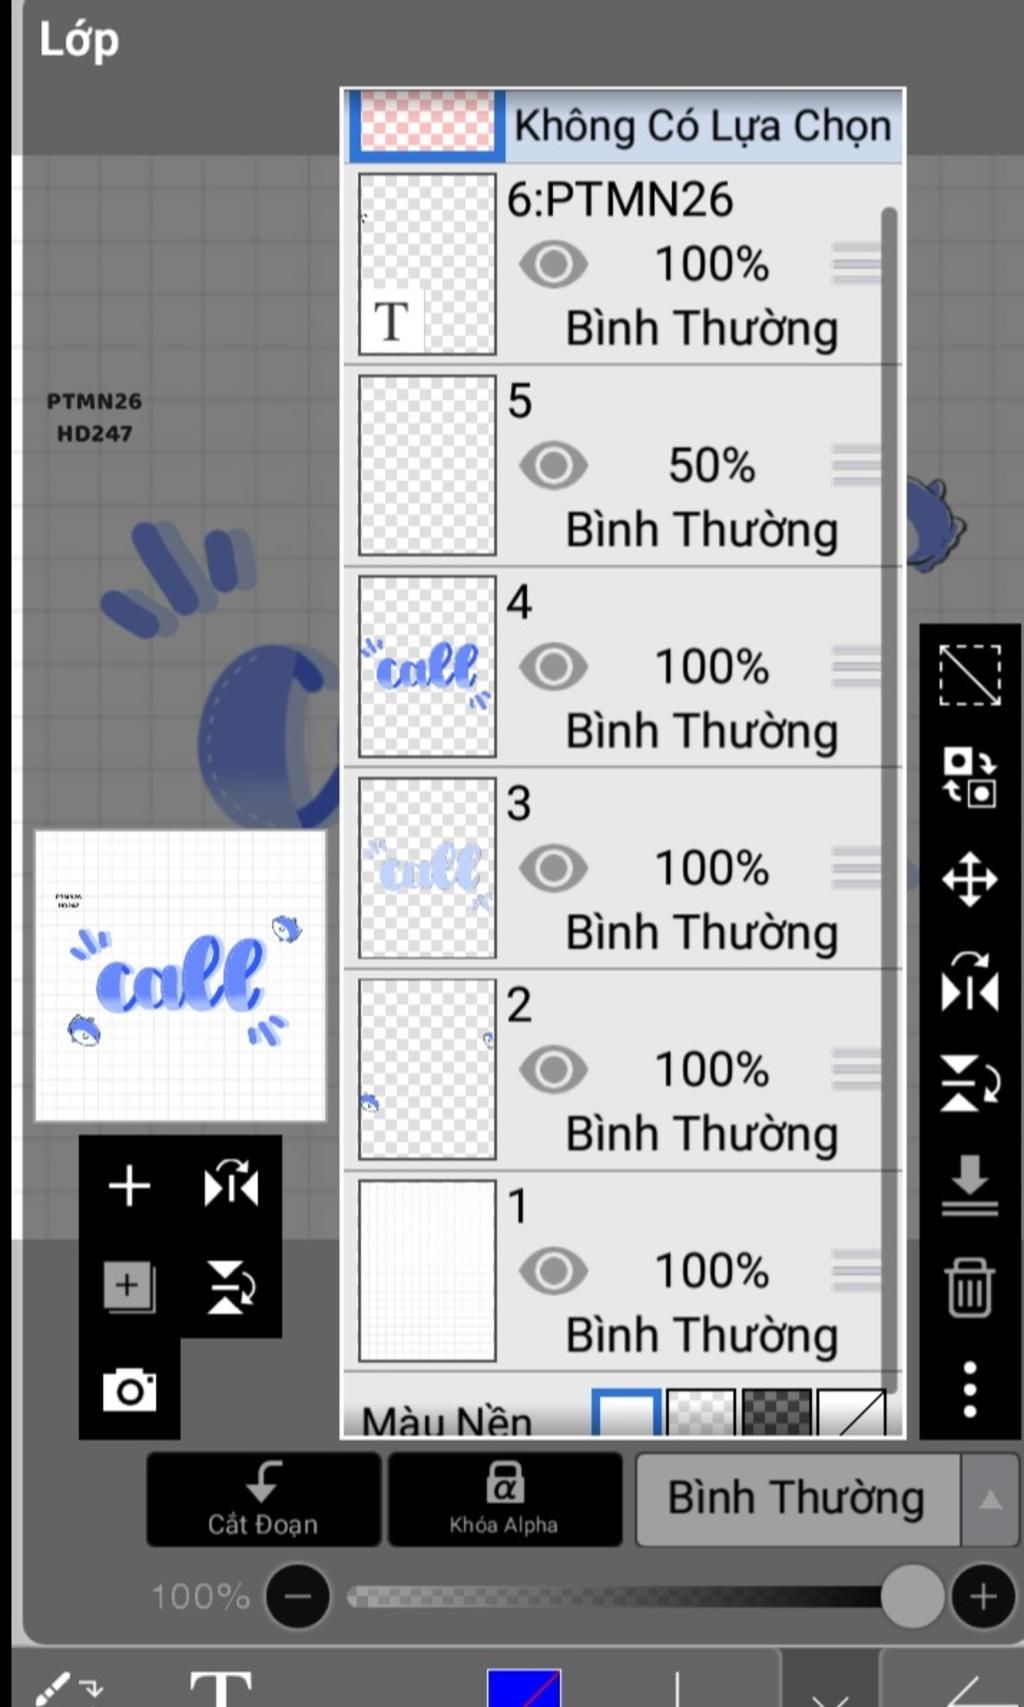Hide layer 6:PTMN26 with eye icon

point(553,265)
